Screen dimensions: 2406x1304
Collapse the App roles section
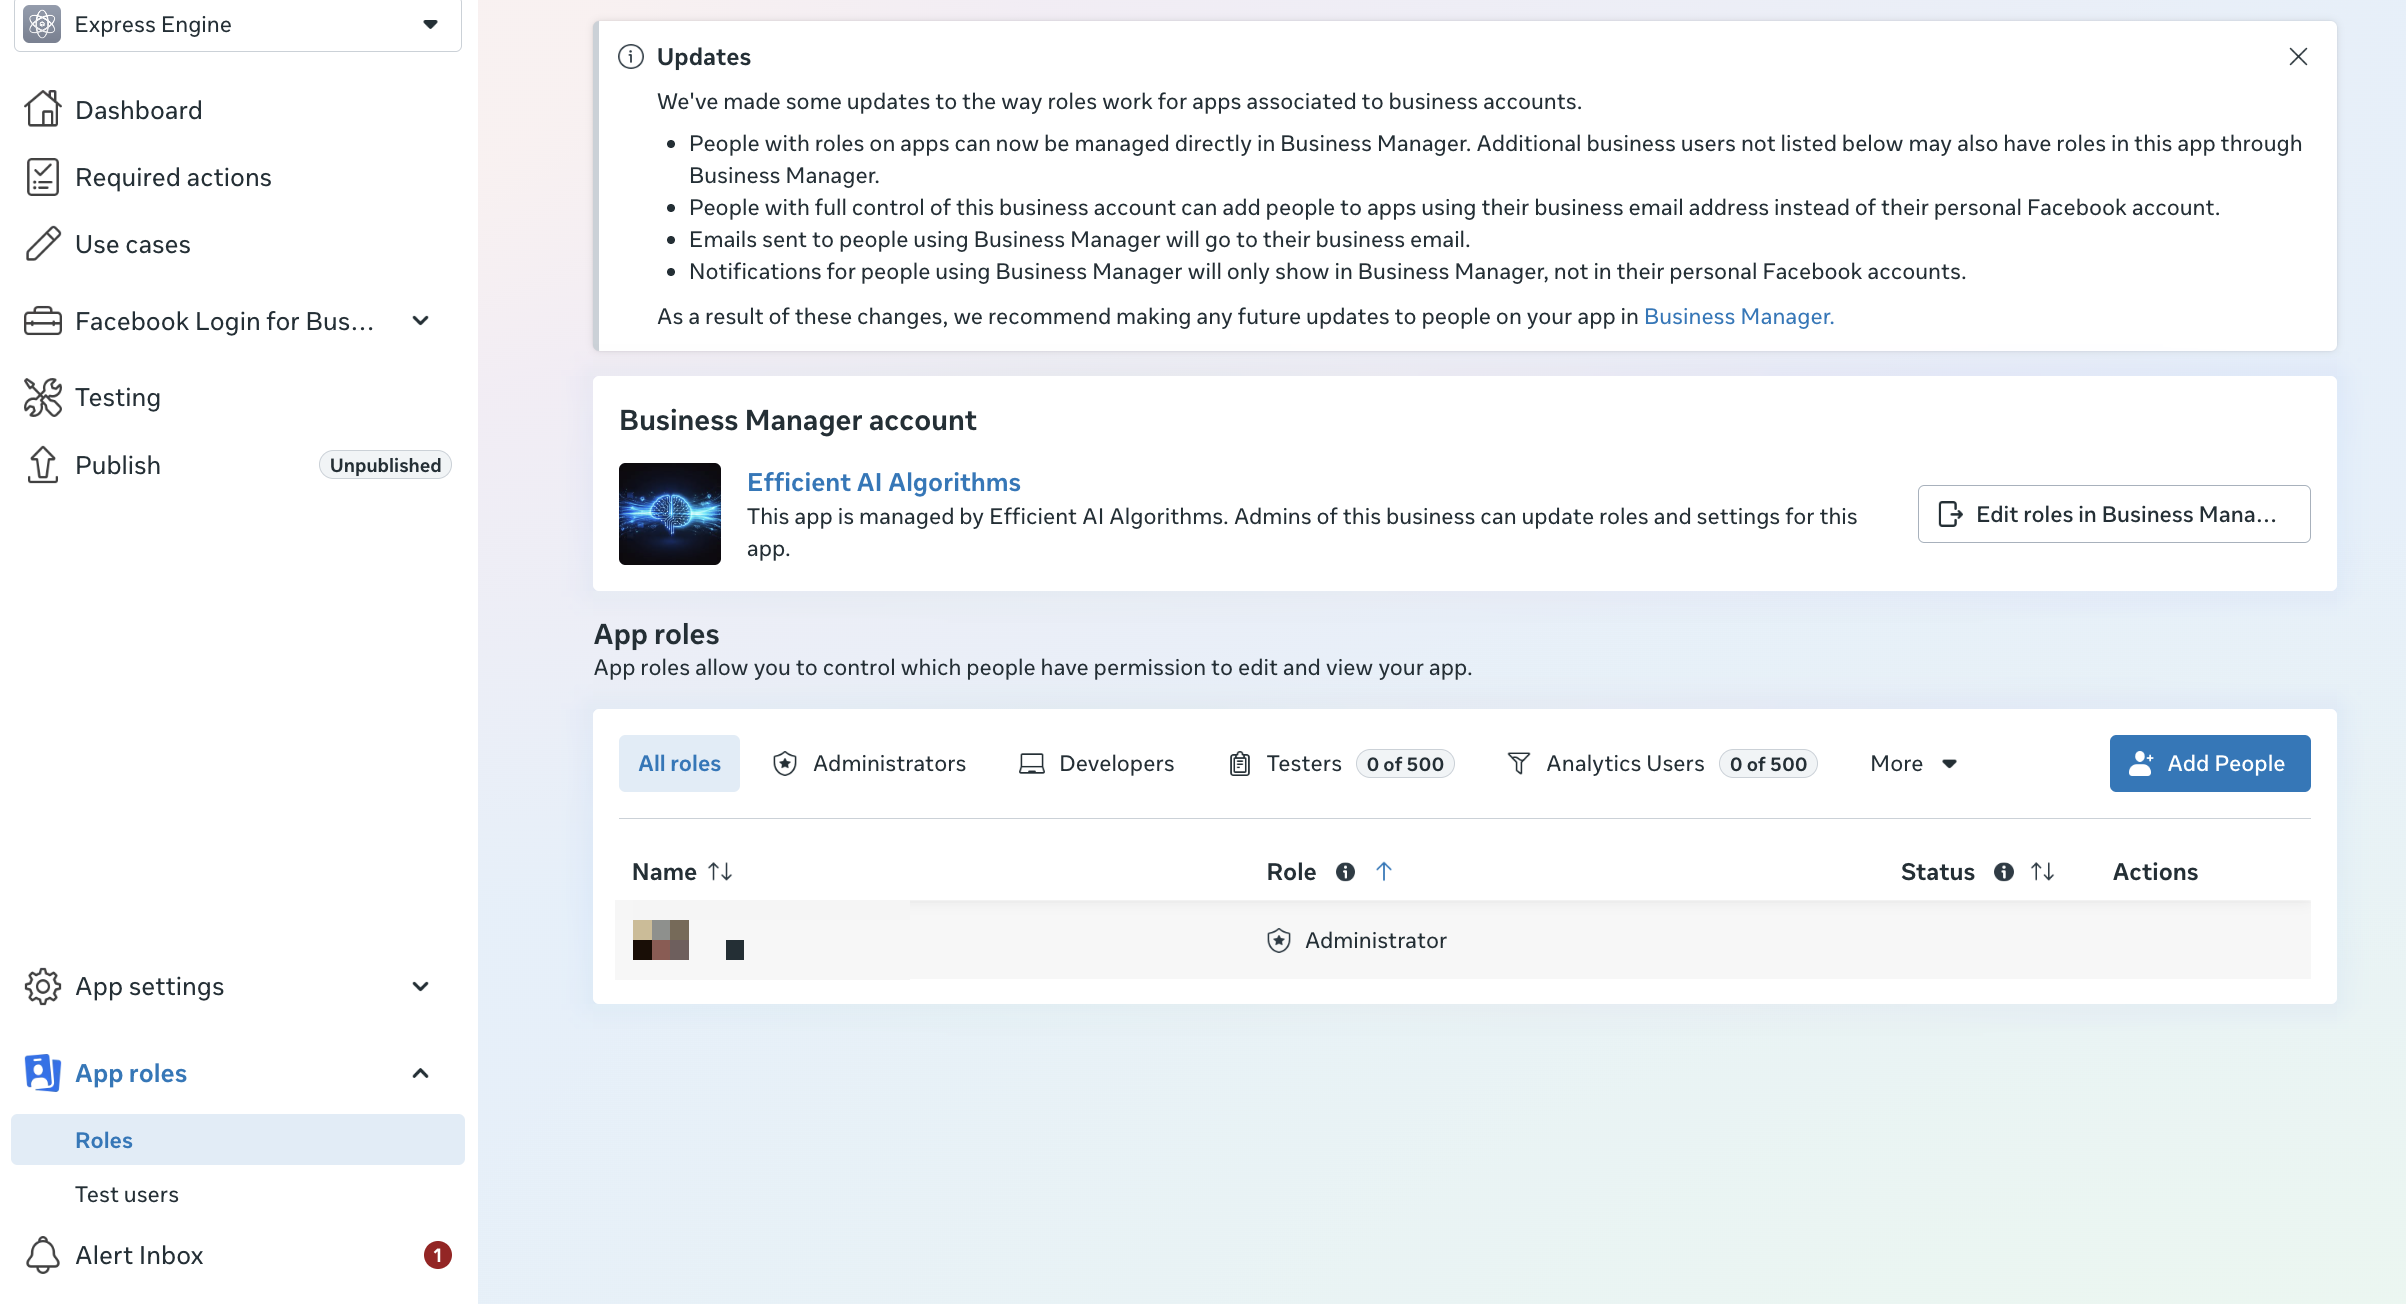421,1073
